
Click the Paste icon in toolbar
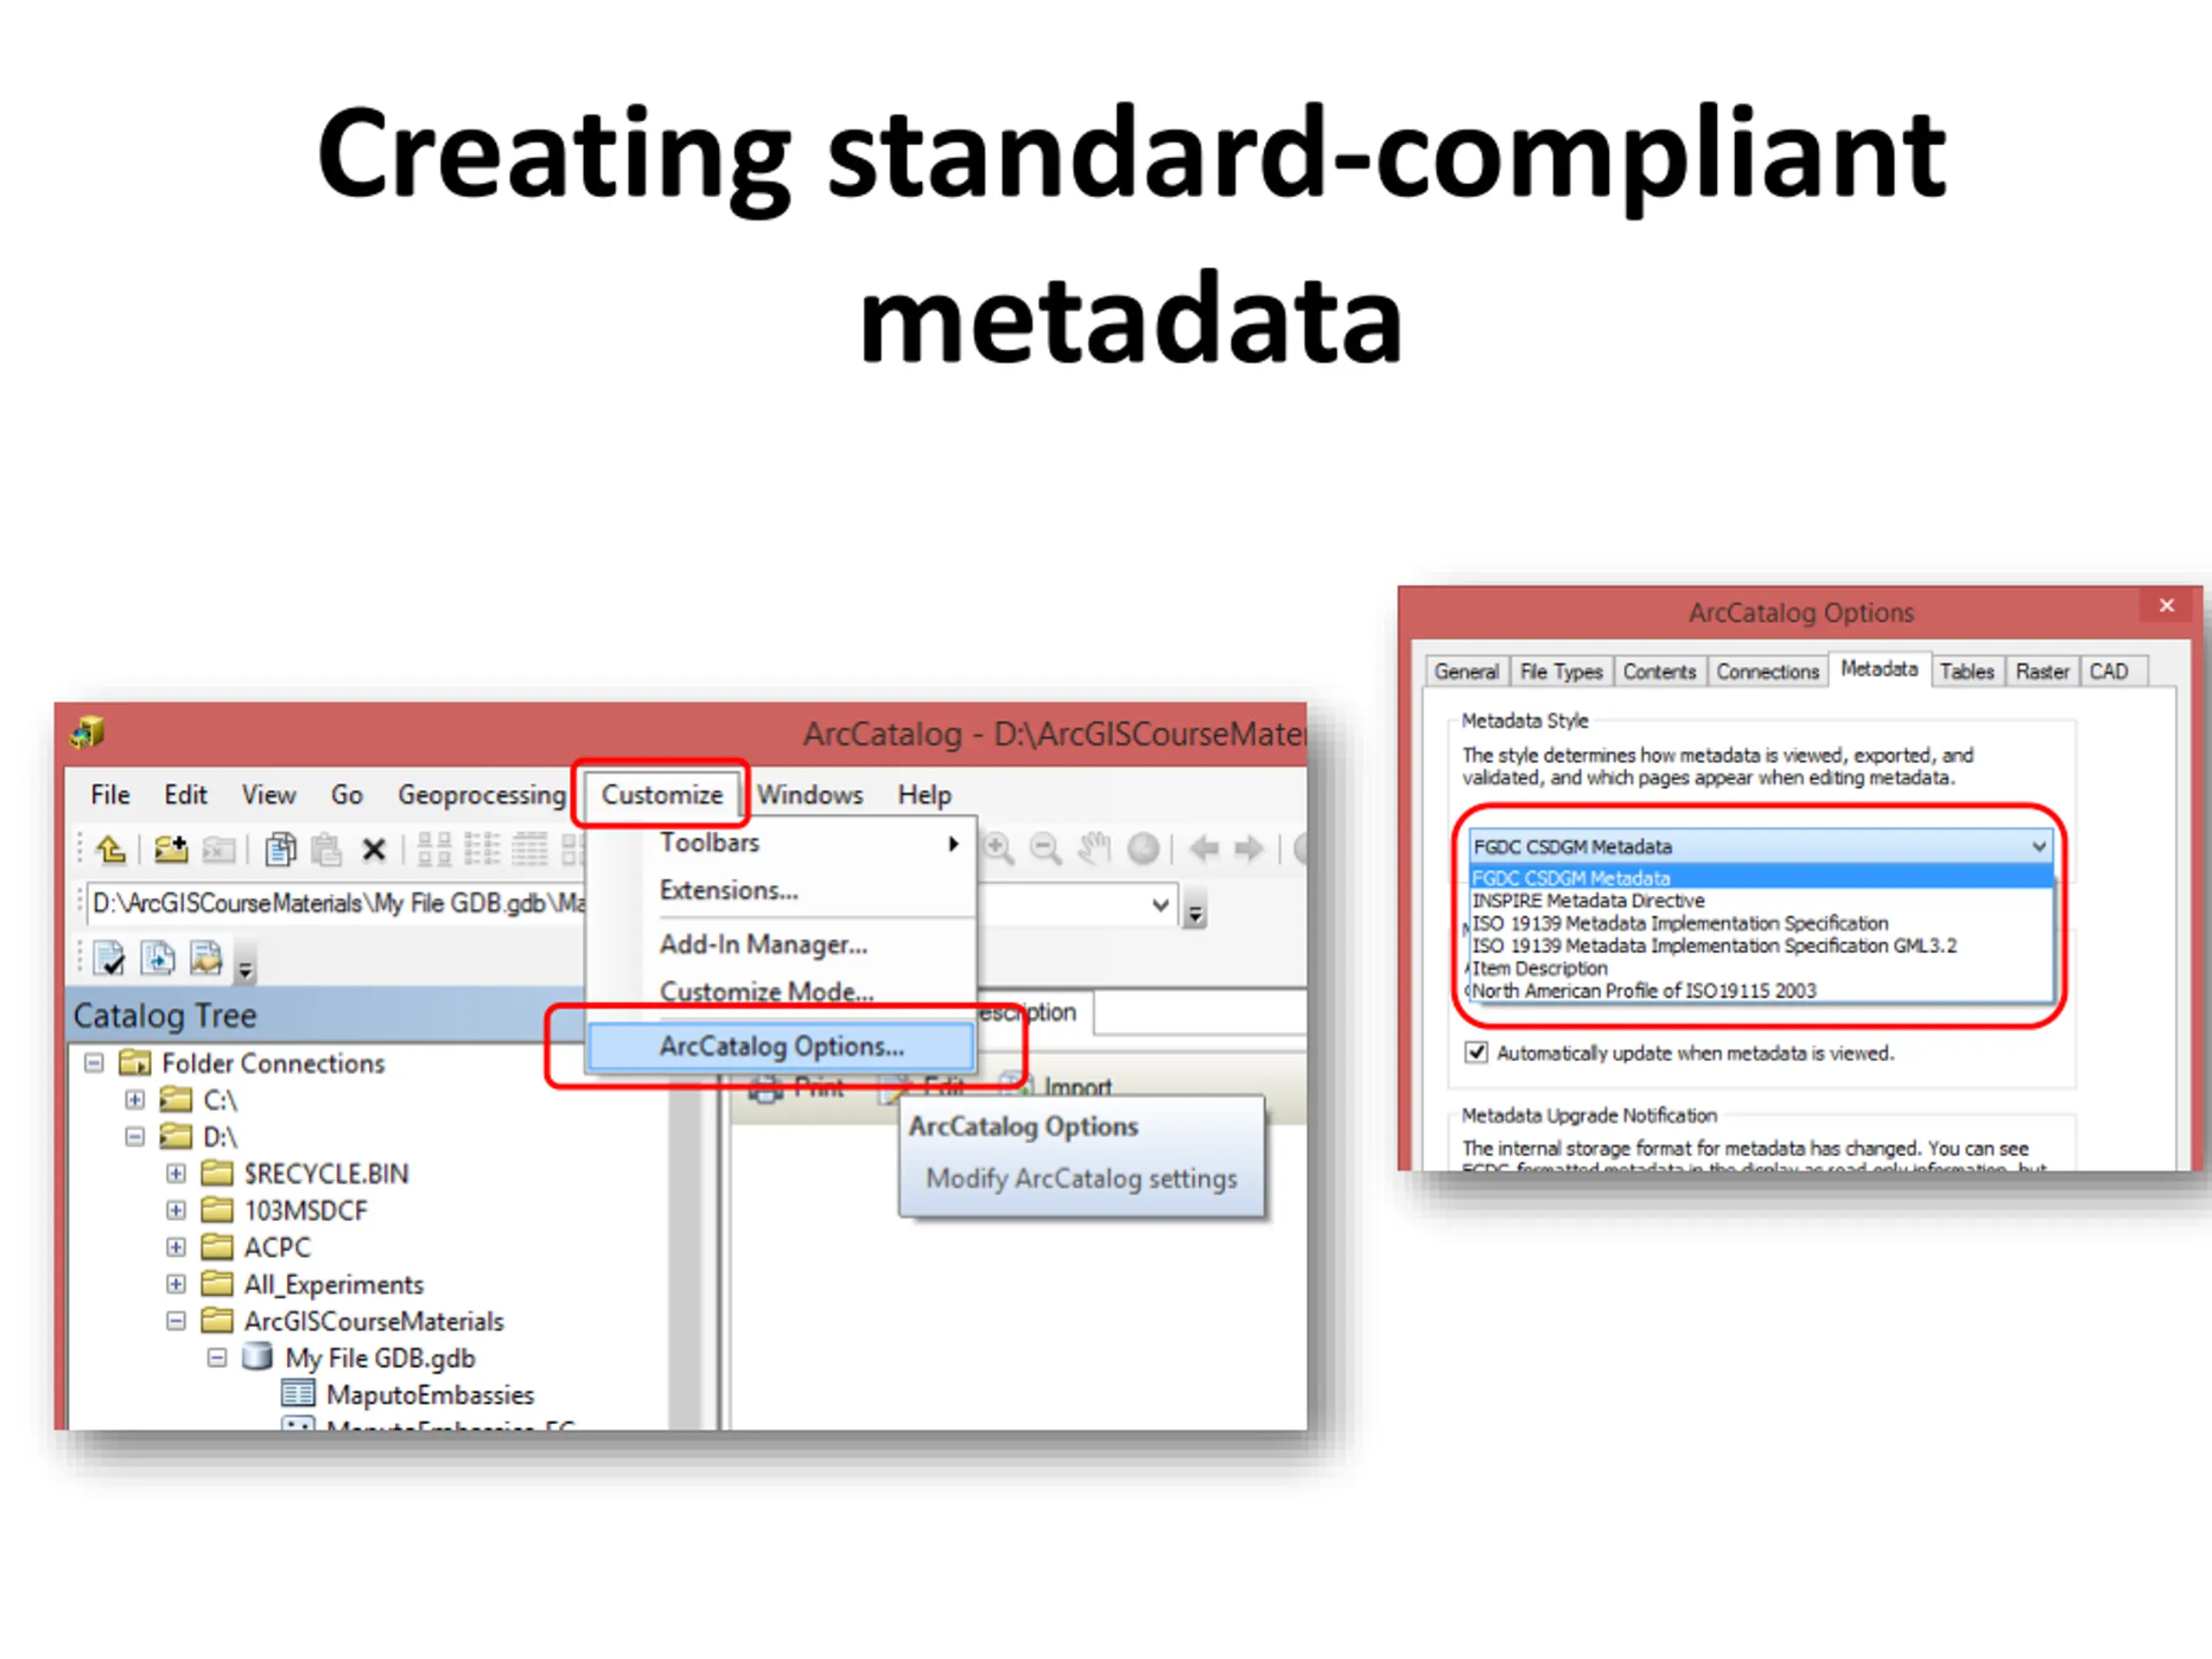326,850
